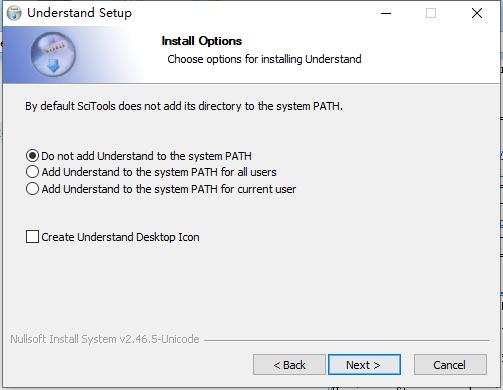Minimize the Understand Setup window
Screen dimensions: 503x390
pos(386,13)
